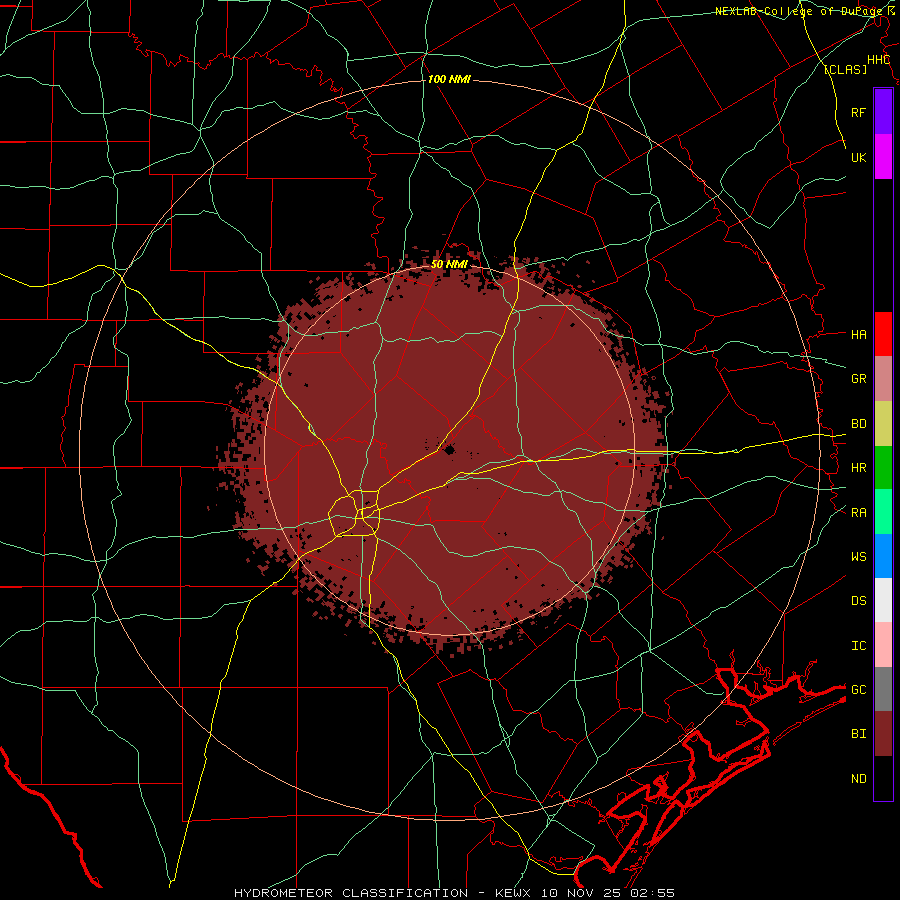The height and width of the screenshot is (900, 900).
Task: Click the RA light-green legend swatch
Action: tap(883, 511)
